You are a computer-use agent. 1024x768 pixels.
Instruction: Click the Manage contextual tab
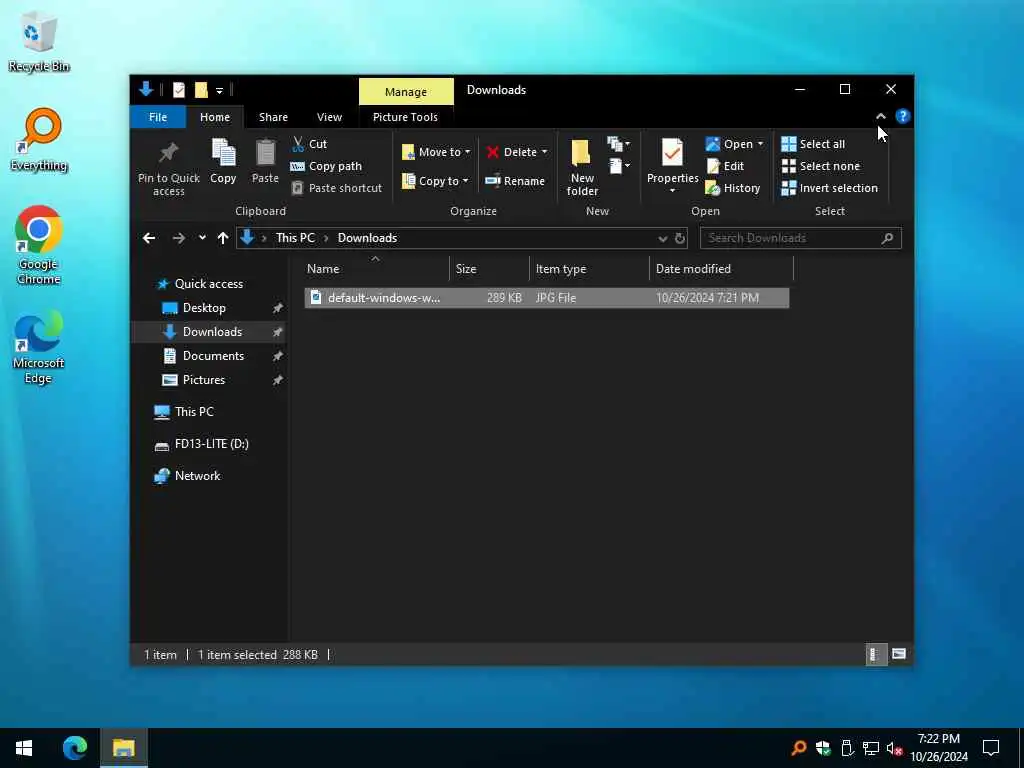(406, 91)
